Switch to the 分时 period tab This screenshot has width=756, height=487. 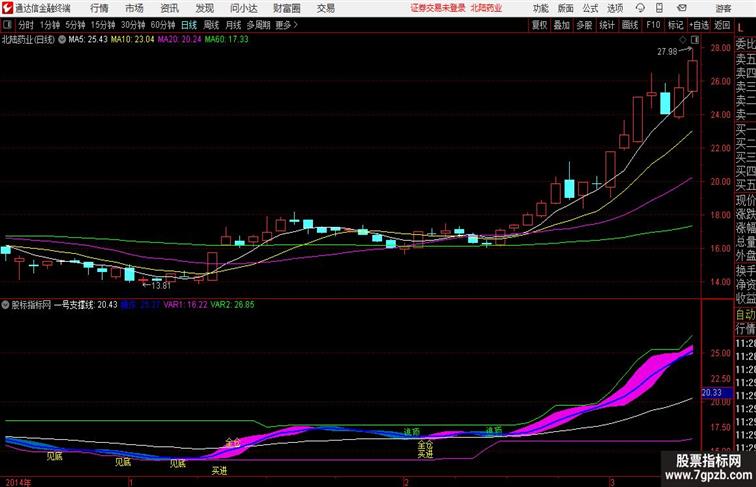(x=26, y=25)
